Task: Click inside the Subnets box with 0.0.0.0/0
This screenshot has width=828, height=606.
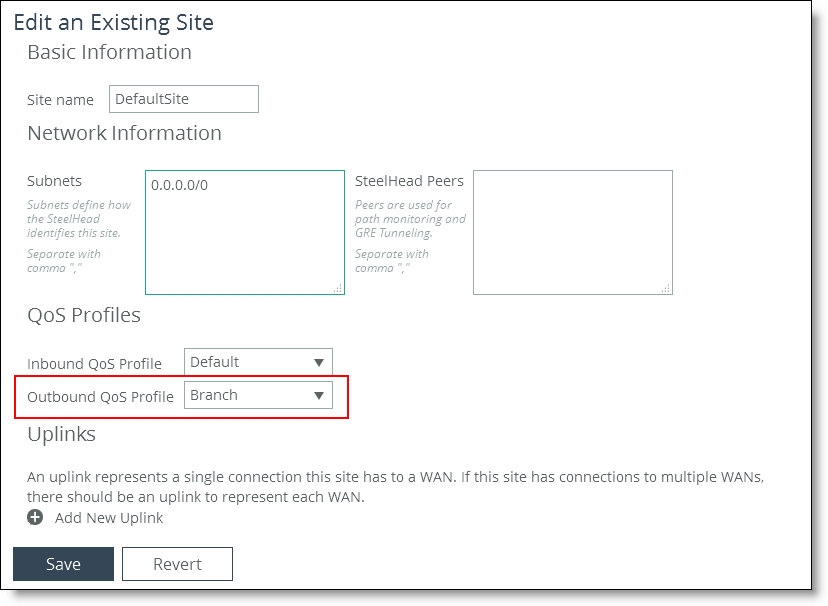Action: 245,232
